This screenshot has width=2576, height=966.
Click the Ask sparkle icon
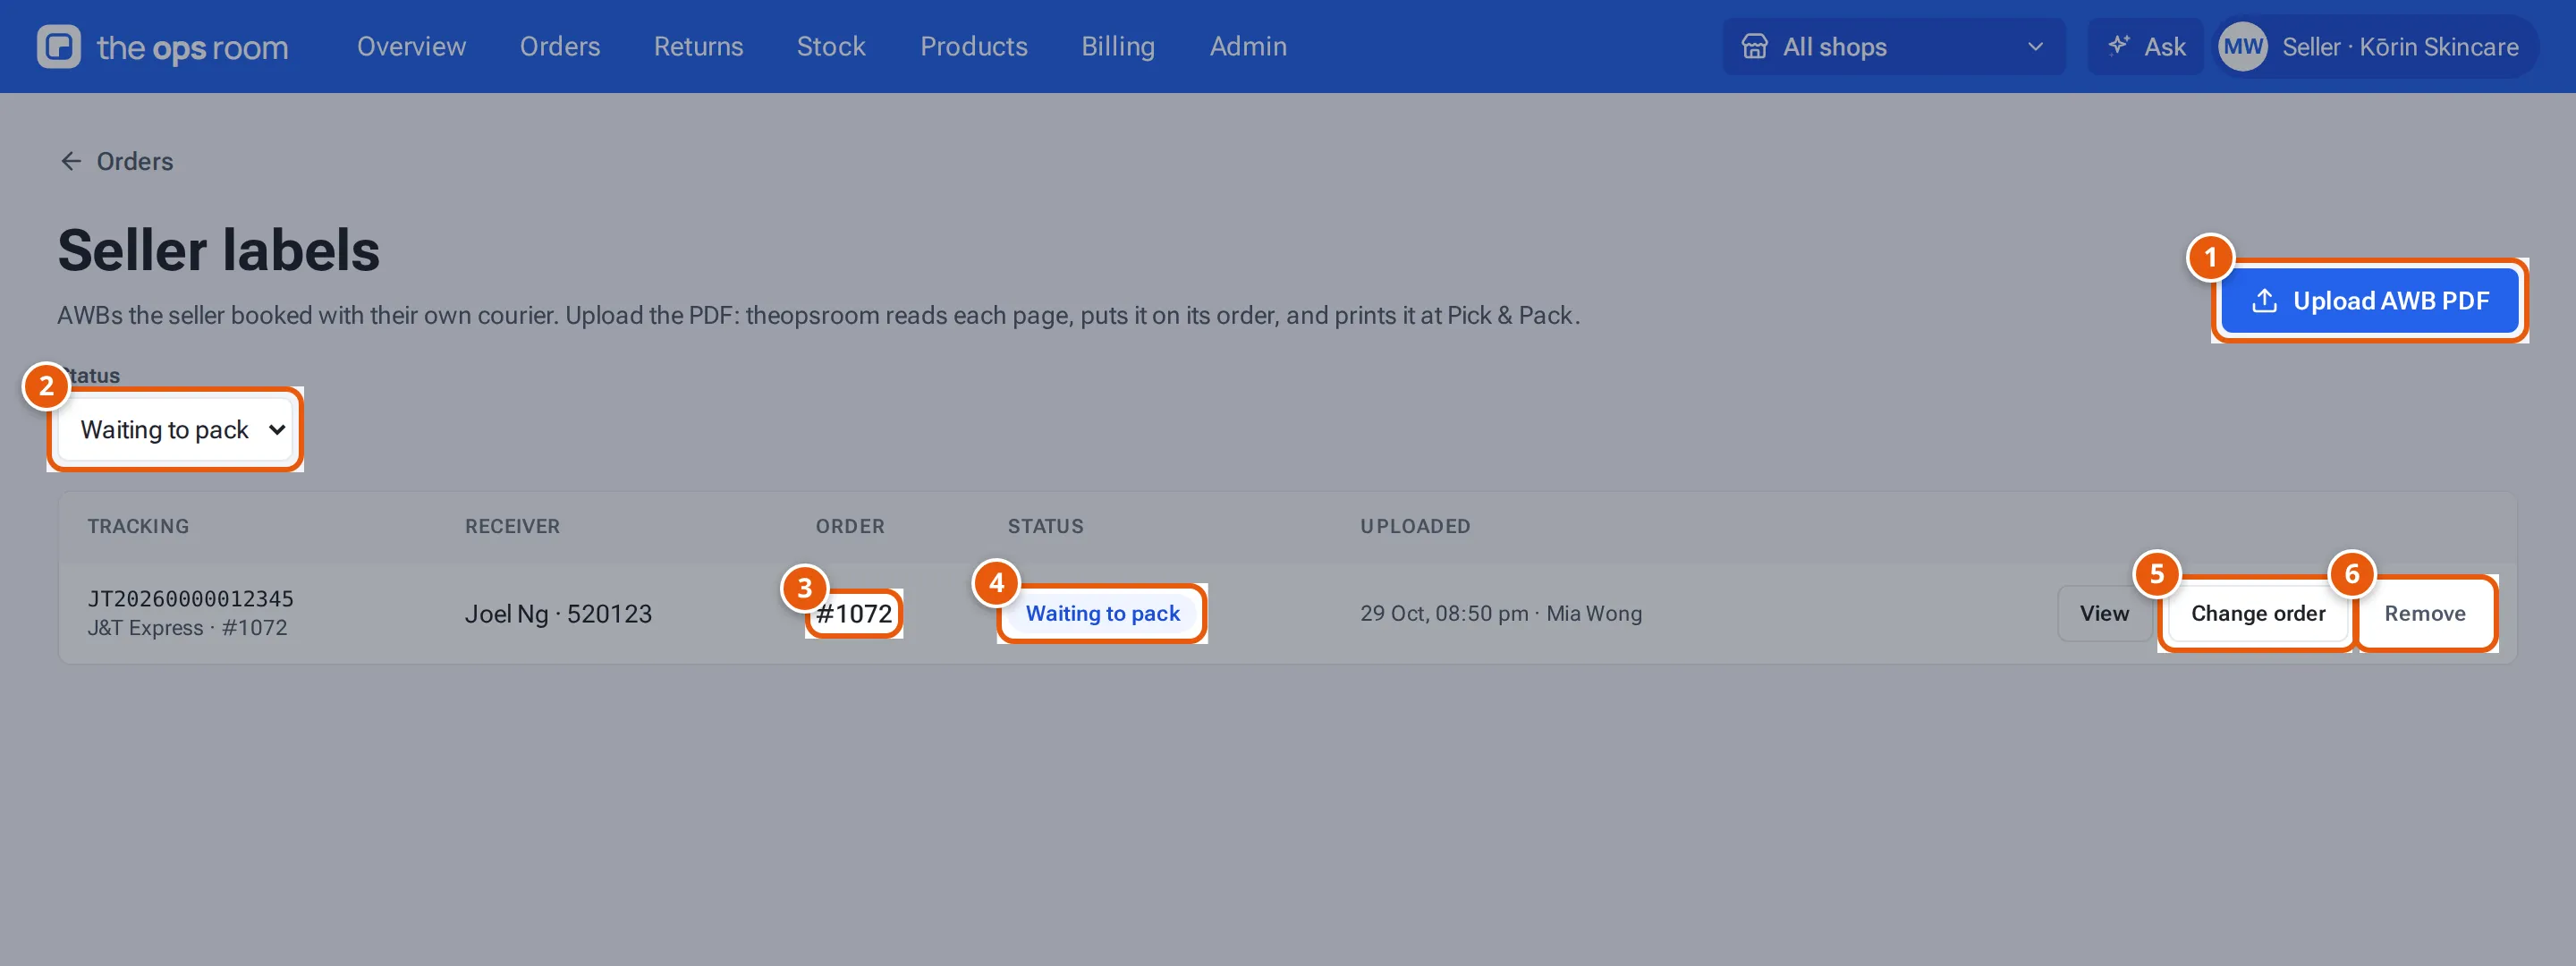click(x=2118, y=46)
